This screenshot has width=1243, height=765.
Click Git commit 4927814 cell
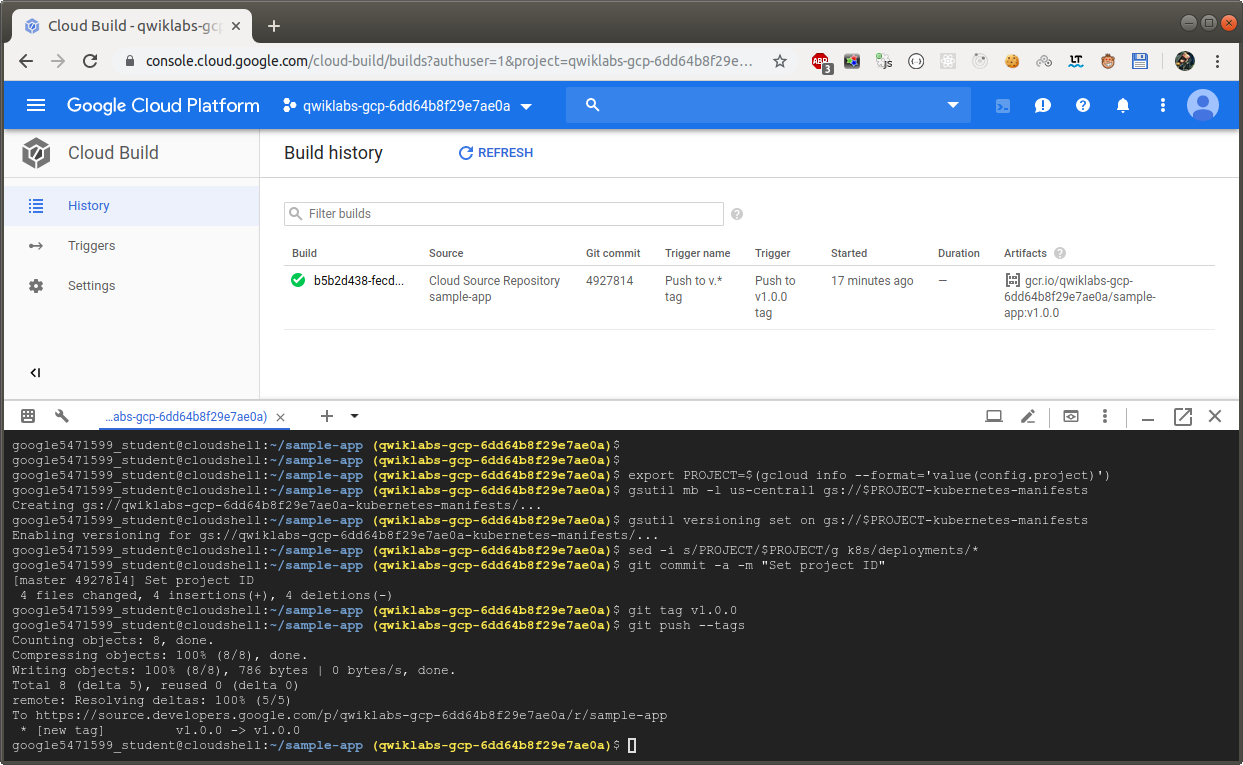[609, 281]
